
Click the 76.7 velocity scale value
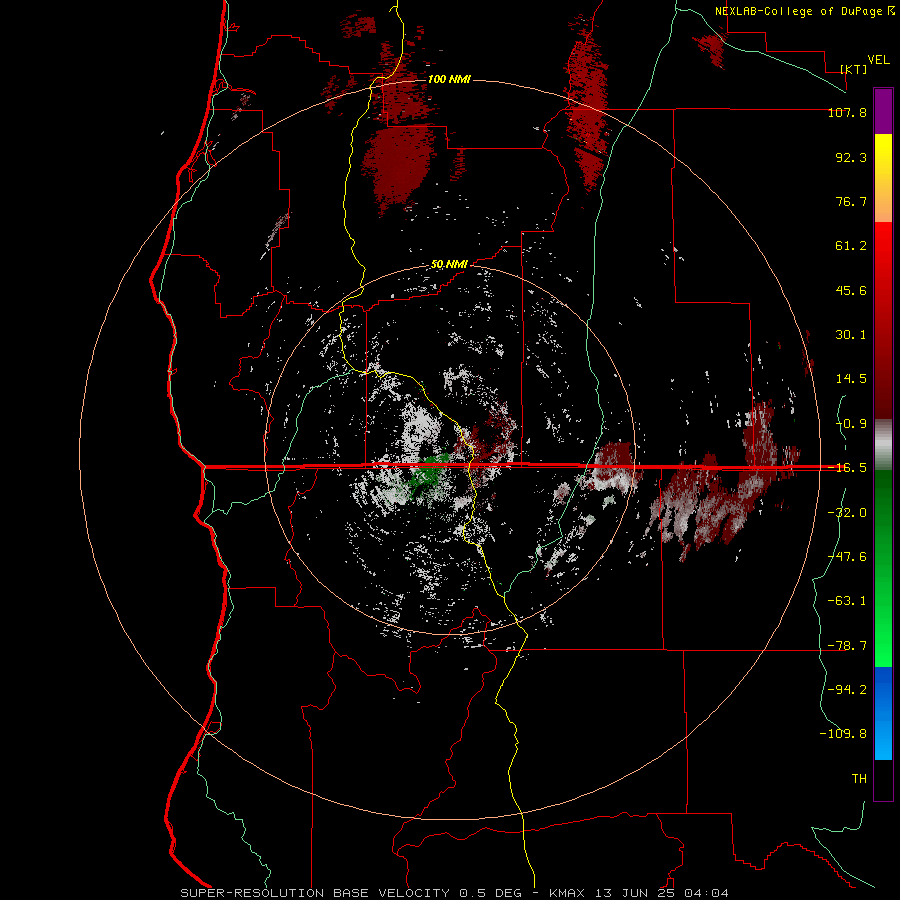tap(851, 201)
